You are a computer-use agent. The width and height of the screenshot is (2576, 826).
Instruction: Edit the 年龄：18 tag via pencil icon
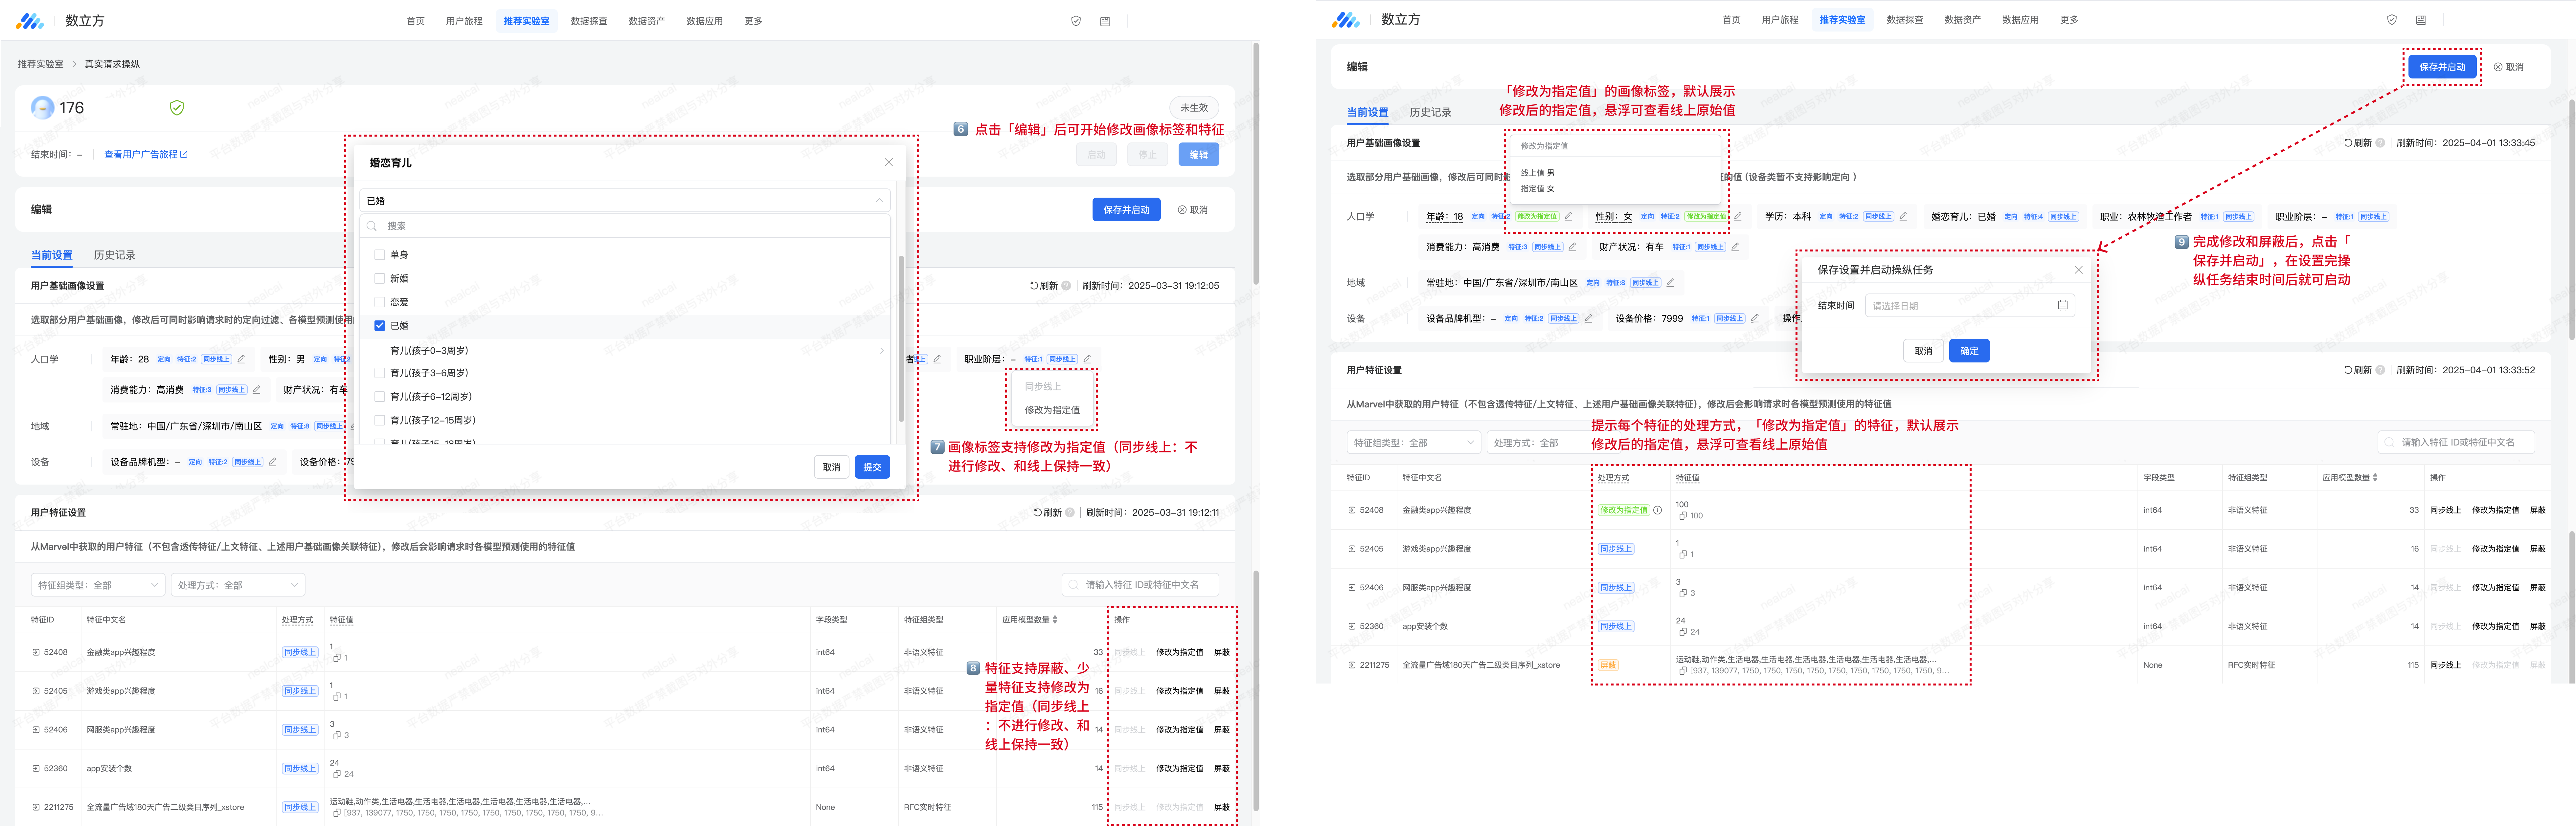click(x=1568, y=216)
